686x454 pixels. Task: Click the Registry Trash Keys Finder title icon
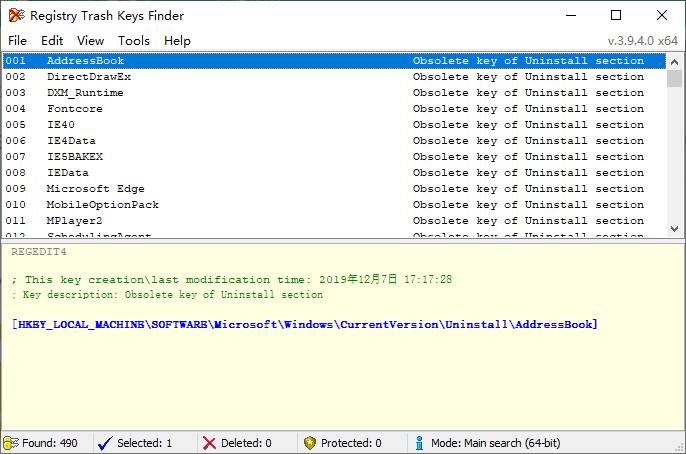pos(17,15)
